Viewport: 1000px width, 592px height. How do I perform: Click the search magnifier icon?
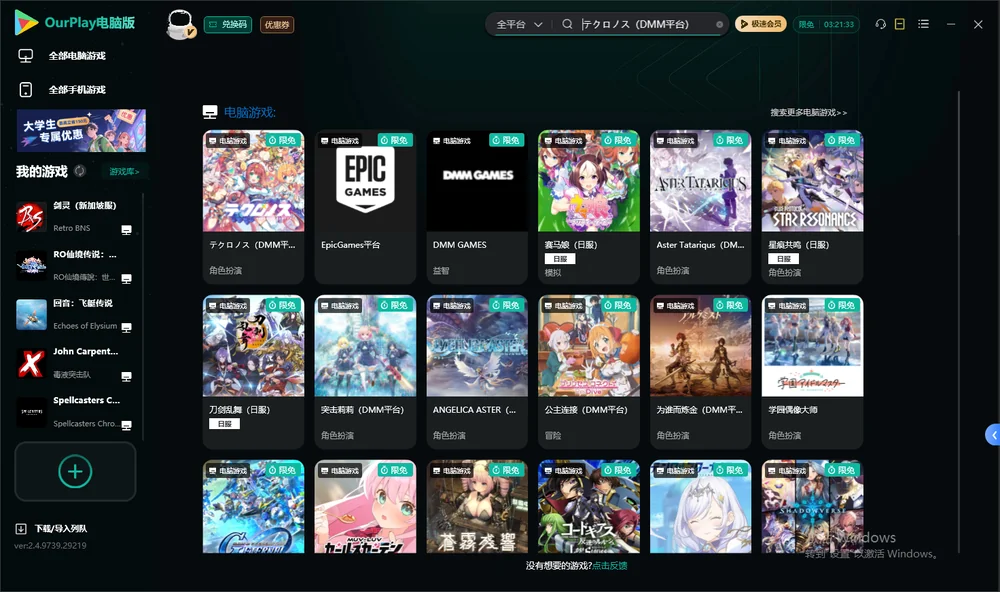point(567,24)
